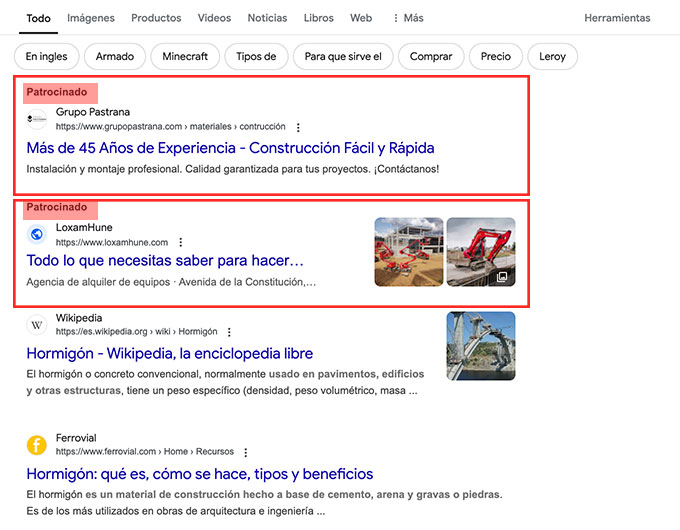
Task: Select the 'En ingles' filter chip
Action: [x=47, y=56]
